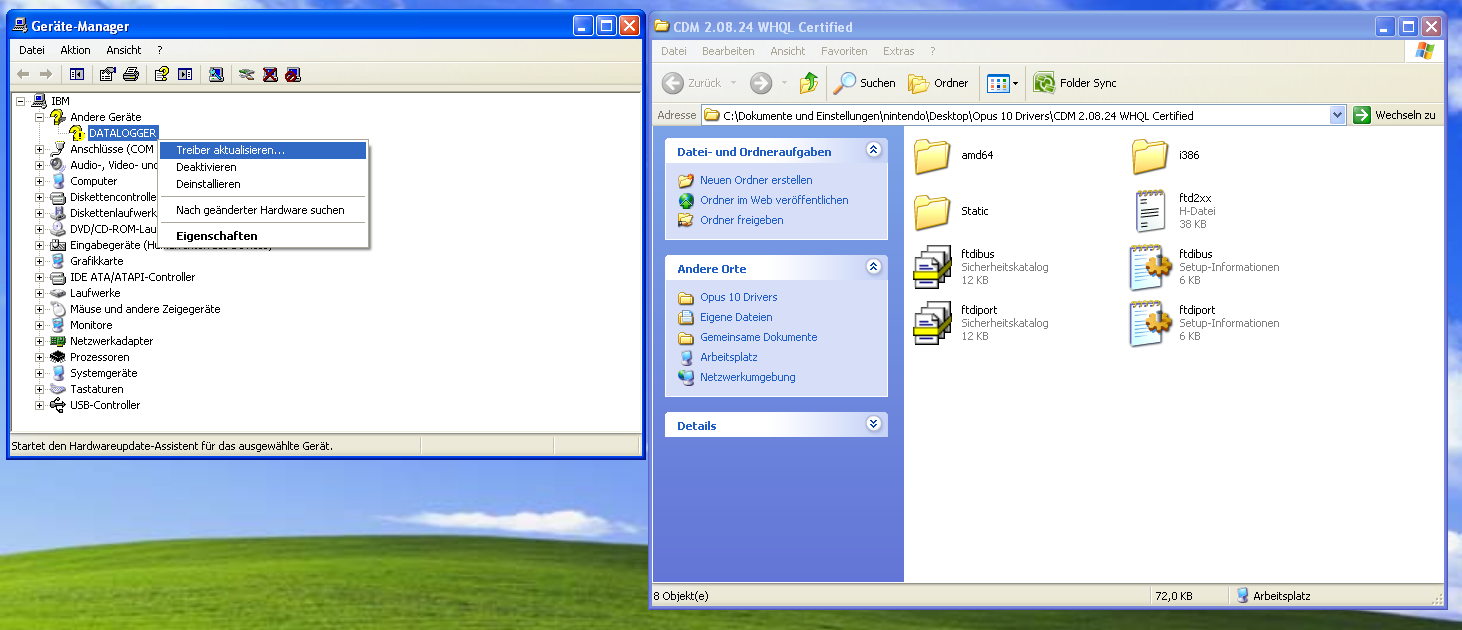The image size is (1462, 630).
Task: Toggle the Ordner folders pane button
Action: tap(938, 83)
